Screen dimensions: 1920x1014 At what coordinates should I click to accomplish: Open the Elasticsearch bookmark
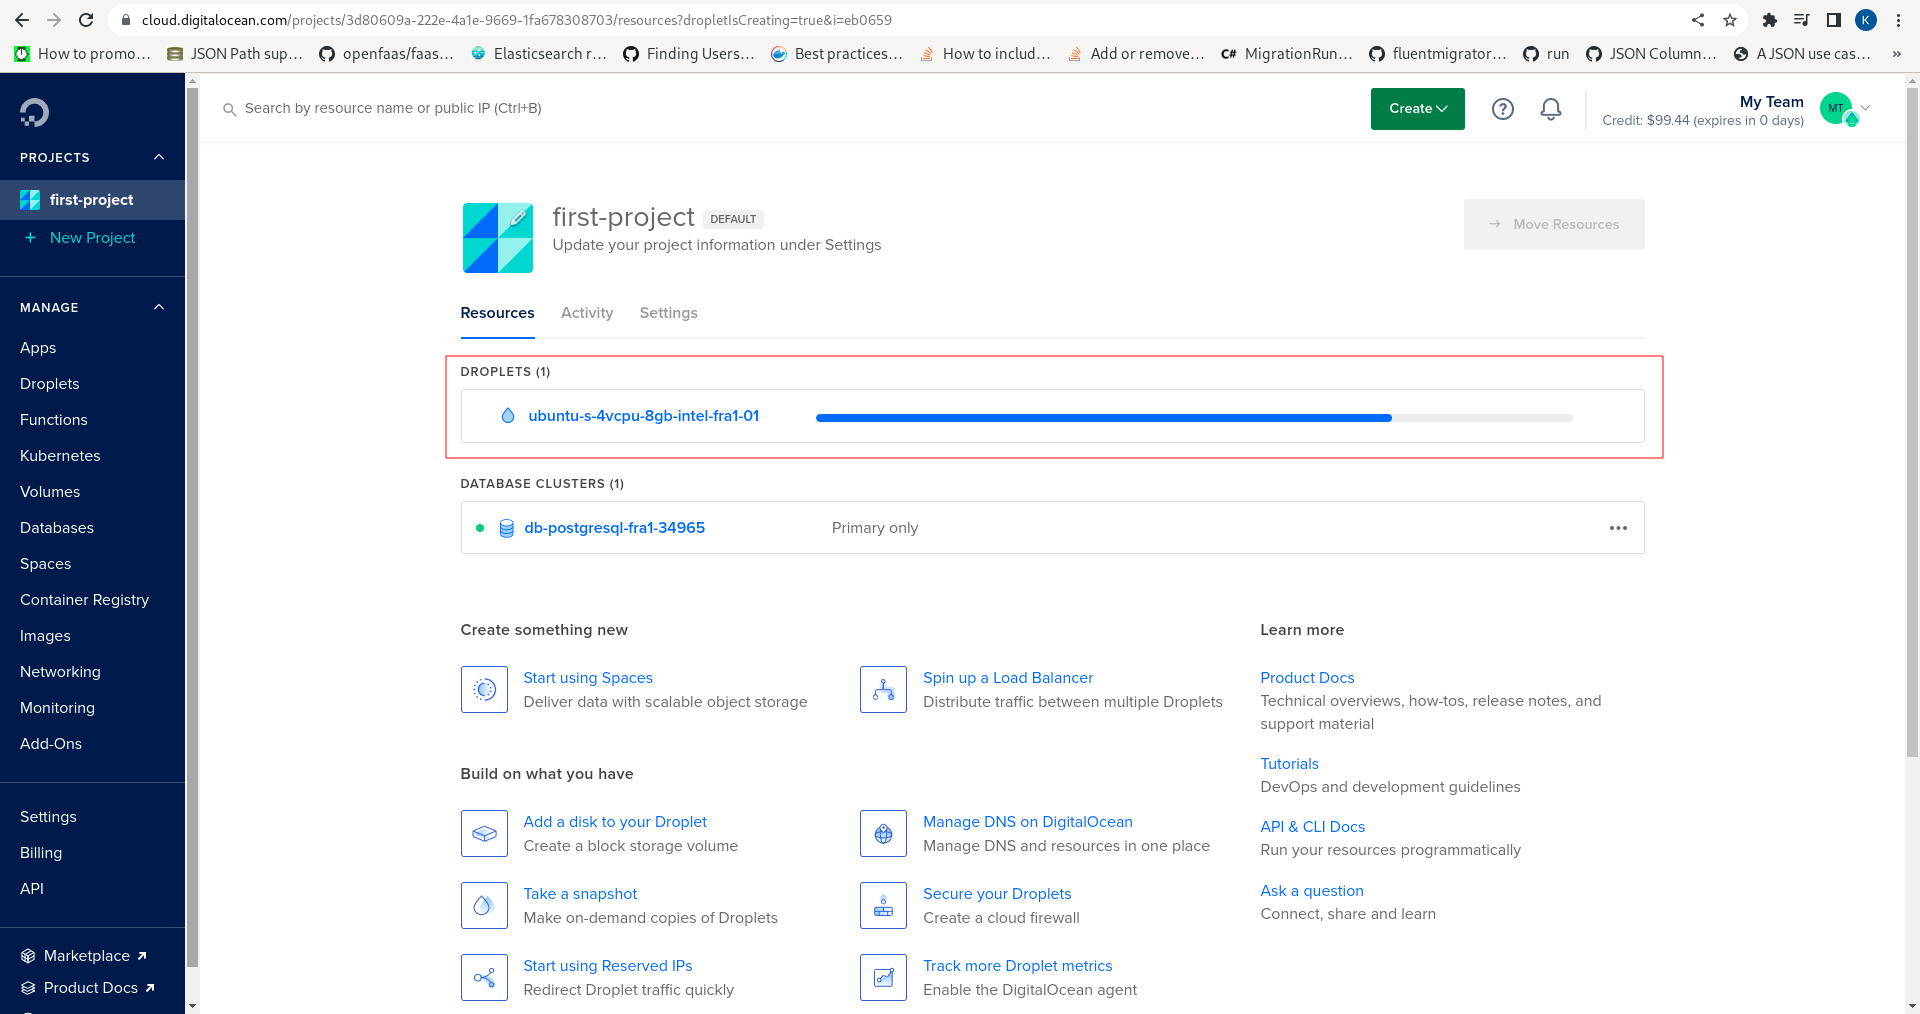(x=539, y=54)
